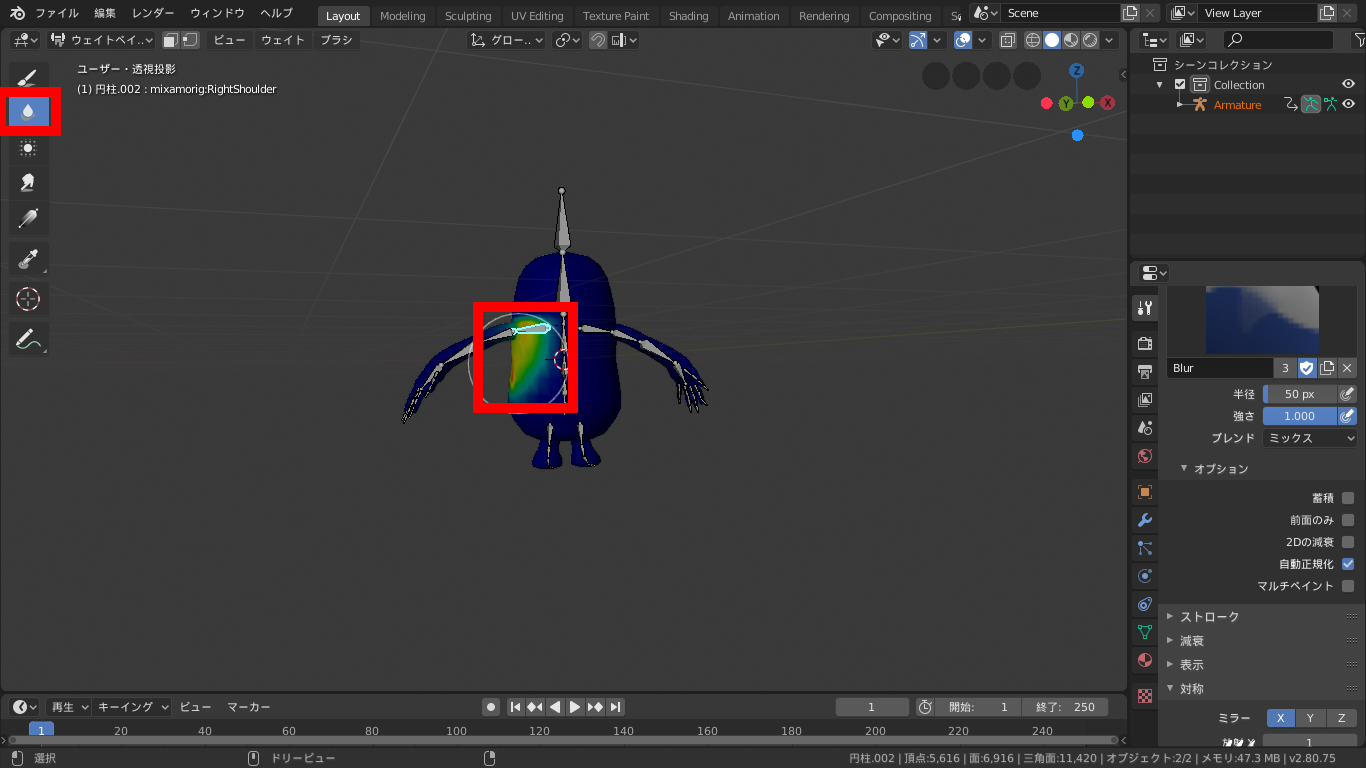Image resolution: width=1366 pixels, height=768 pixels.
Task: Toggle Collection exclude checkbox in outliner
Action: pyautogui.click(x=1180, y=85)
